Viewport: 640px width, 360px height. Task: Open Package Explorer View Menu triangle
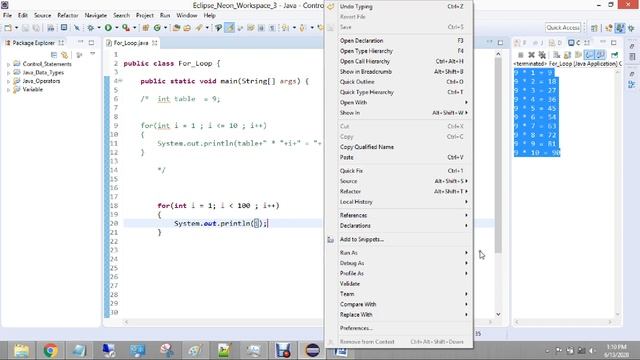click(93, 54)
